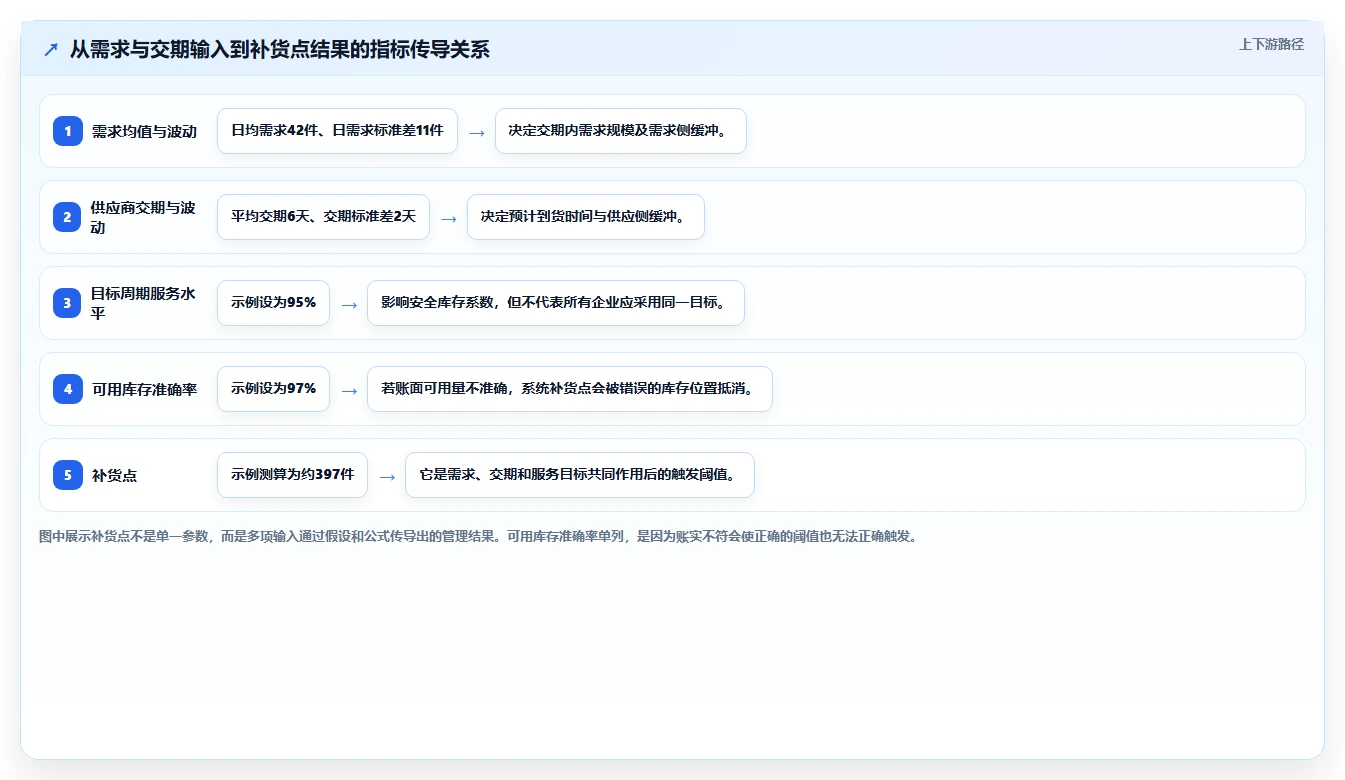The height and width of the screenshot is (780, 1345).
Task: Click the arrow after '示例测算为约397件' box
Action: point(387,476)
